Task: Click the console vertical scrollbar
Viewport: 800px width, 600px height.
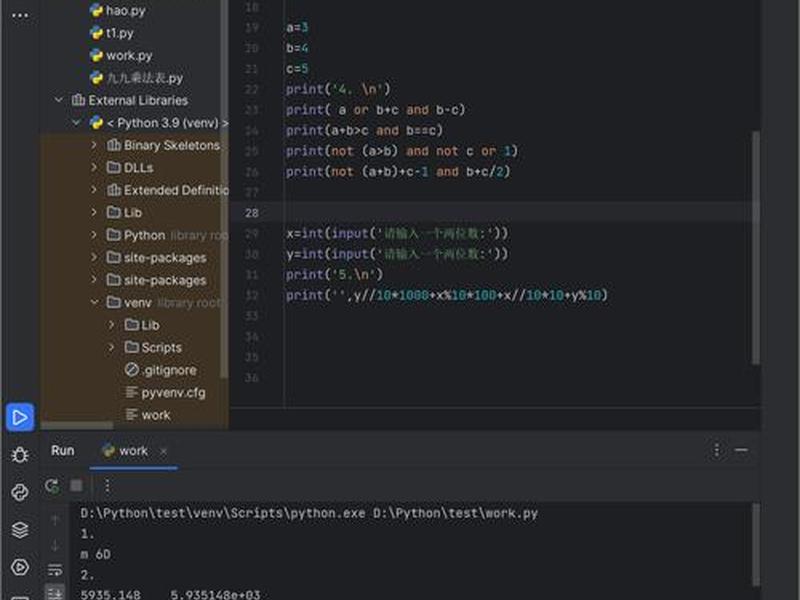Action: coord(757,545)
